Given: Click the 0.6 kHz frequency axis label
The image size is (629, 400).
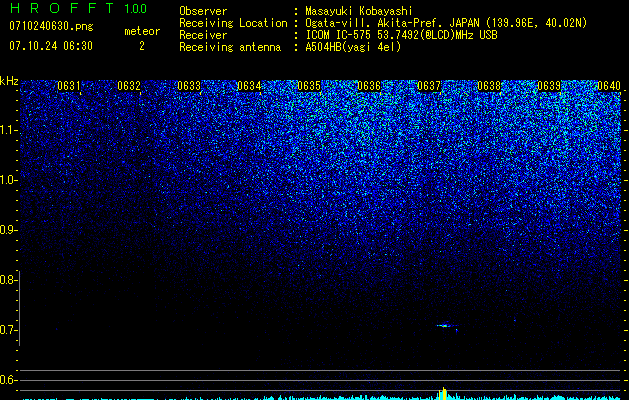Looking at the screenshot, I should (x=8, y=380).
